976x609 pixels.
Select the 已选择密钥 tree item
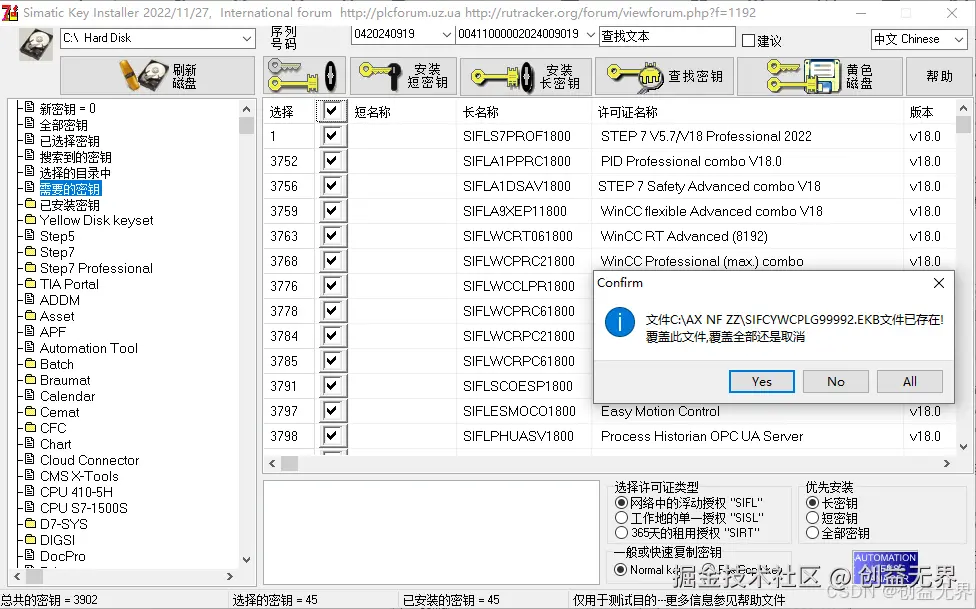[69, 141]
